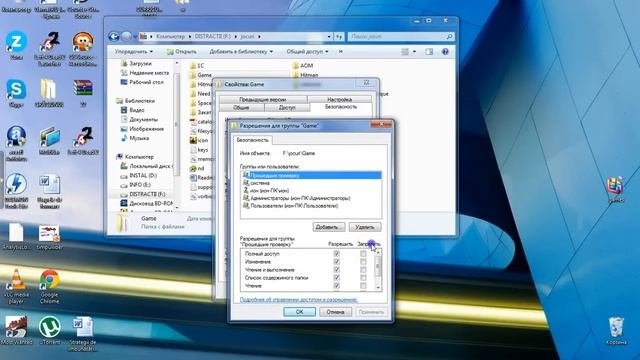
Task: Check Deny box for Полный доступ
Action: tap(363, 253)
